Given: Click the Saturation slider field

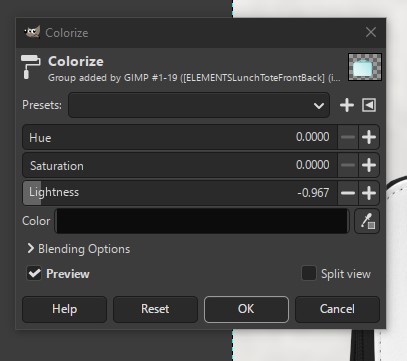Looking at the screenshot, I should 180,165.
